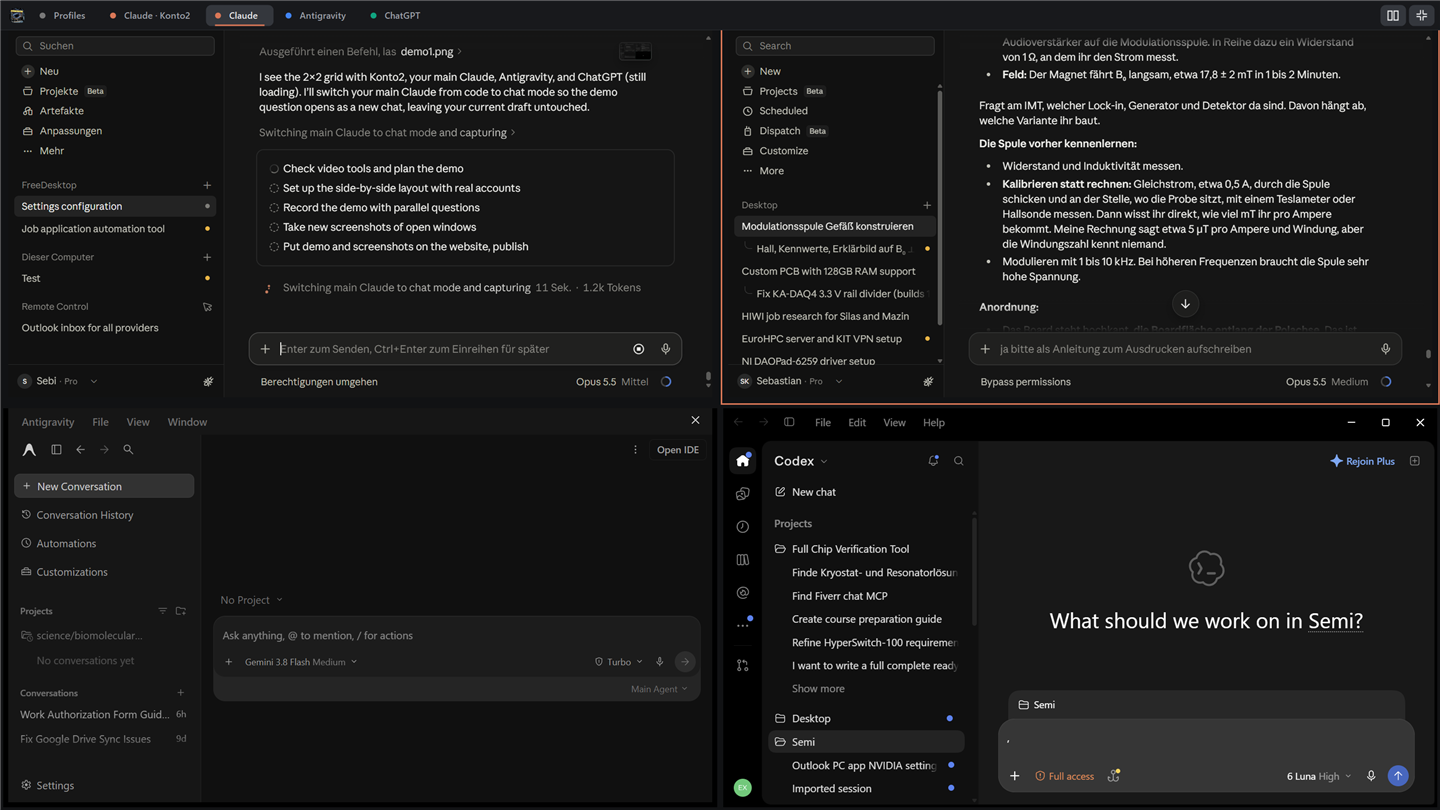Screen dimensions: 1440x810
Task: Open the Window menu in Antigravity
Action: pyautogui.click(x=187, y=422)
